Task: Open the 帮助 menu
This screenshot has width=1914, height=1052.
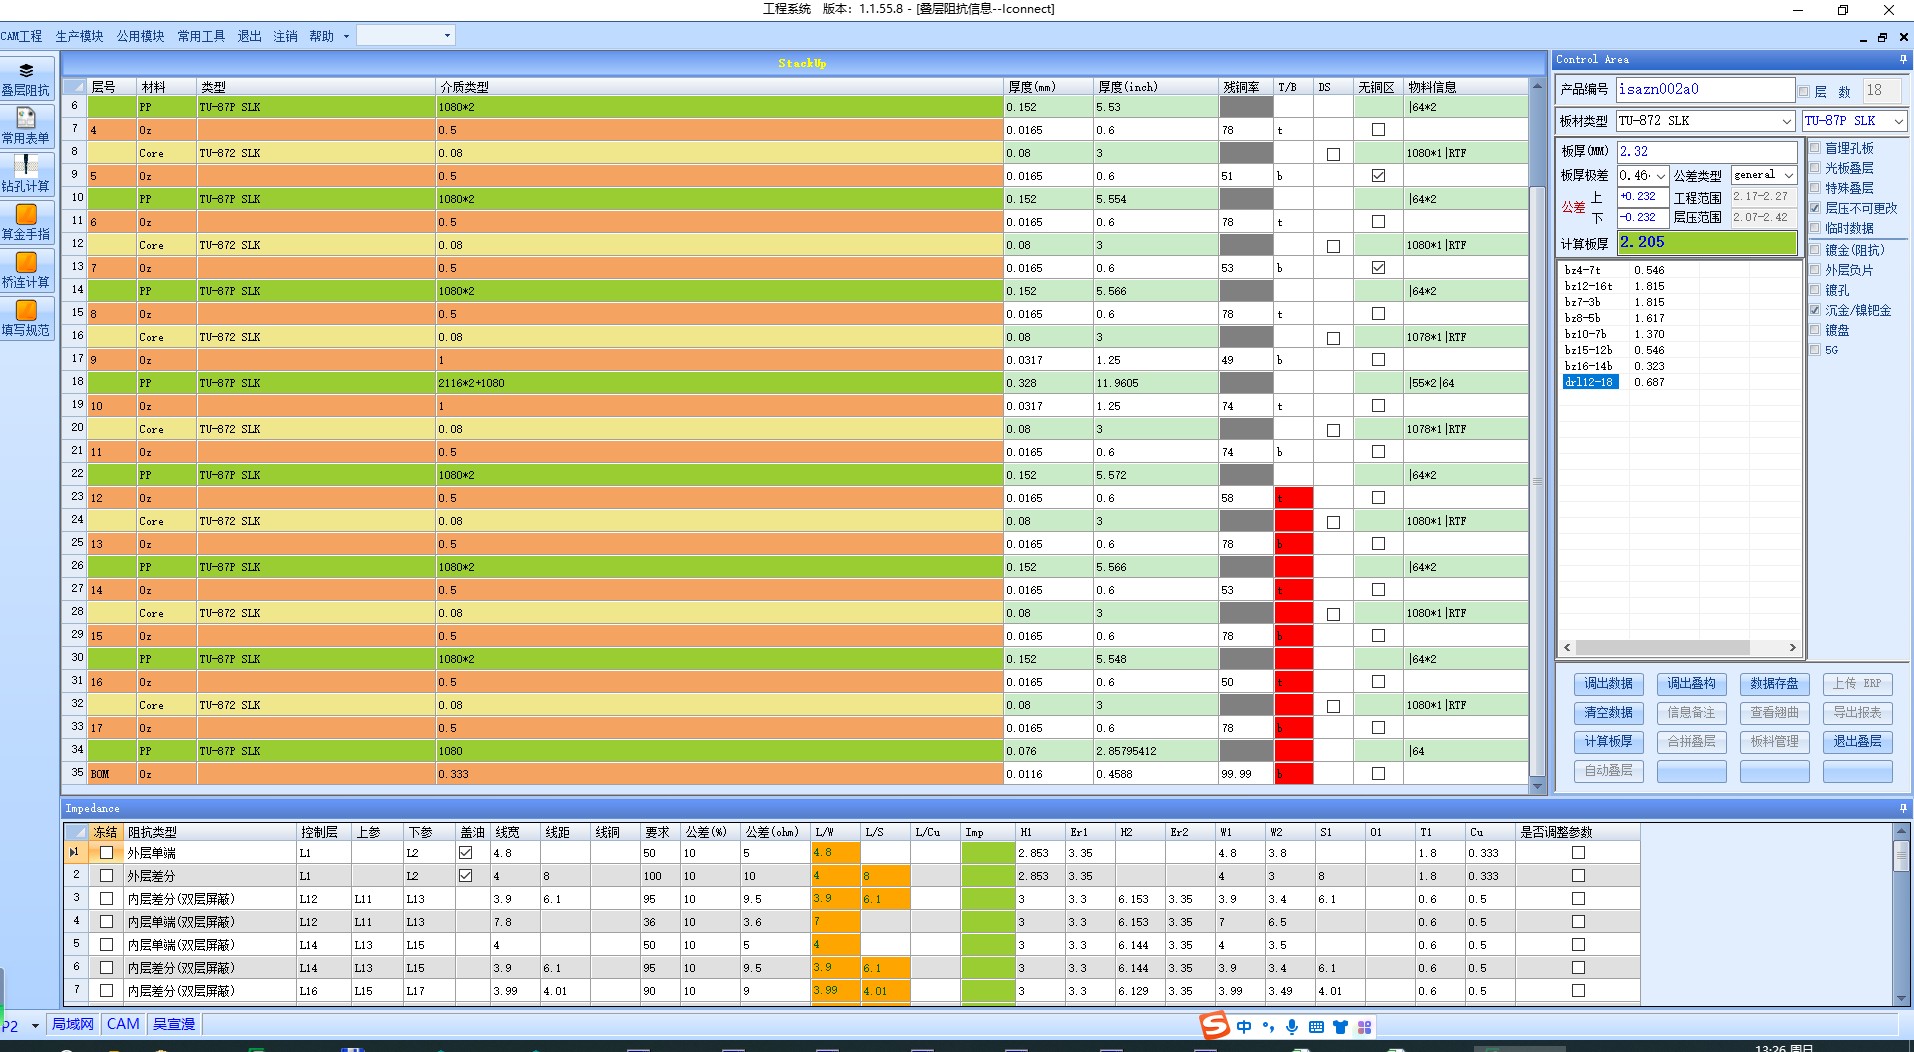Action: tap(322, 36)
